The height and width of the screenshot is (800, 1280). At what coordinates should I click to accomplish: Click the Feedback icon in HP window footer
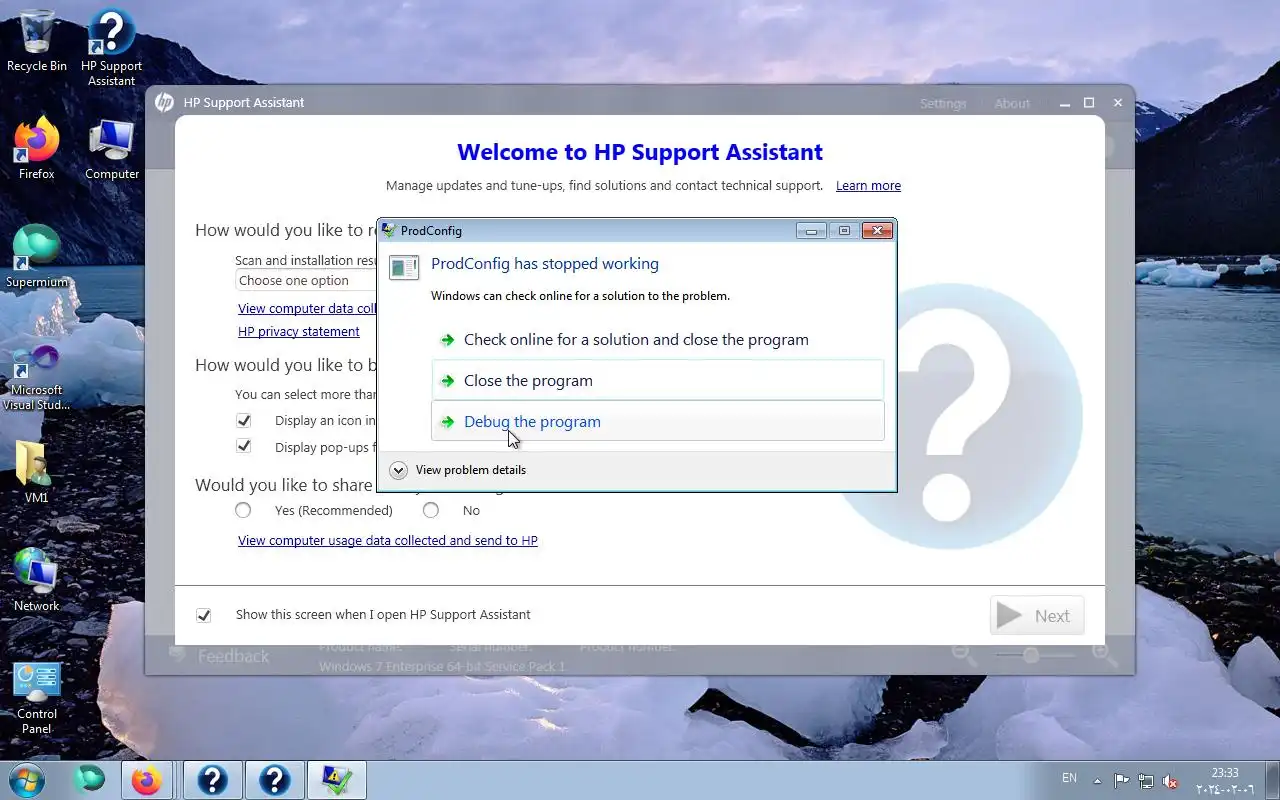178,655
